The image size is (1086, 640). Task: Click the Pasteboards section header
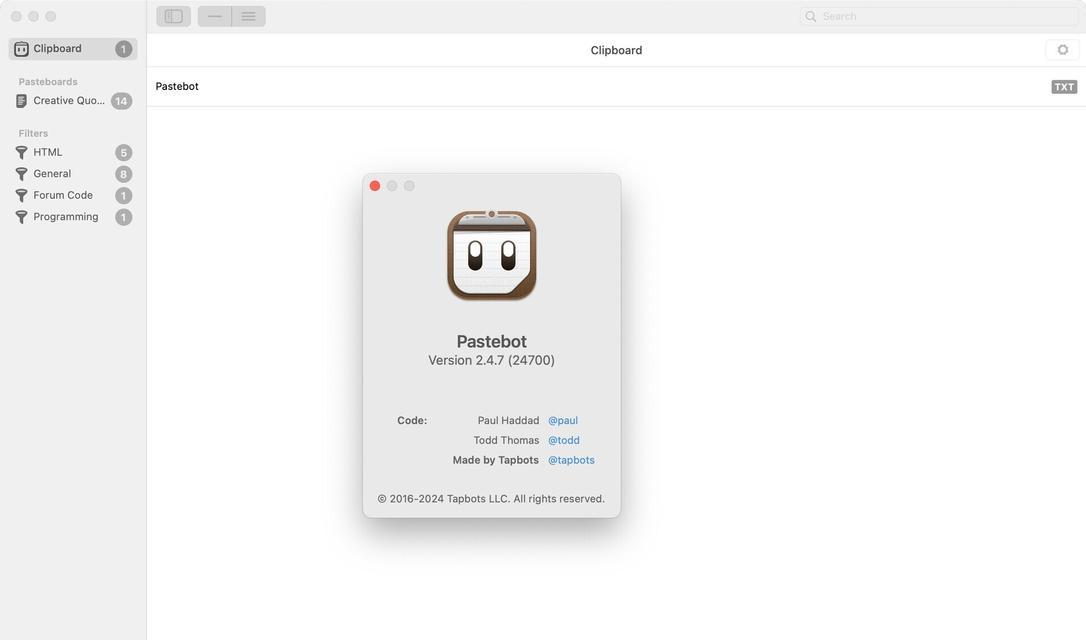tap(48, 82)
